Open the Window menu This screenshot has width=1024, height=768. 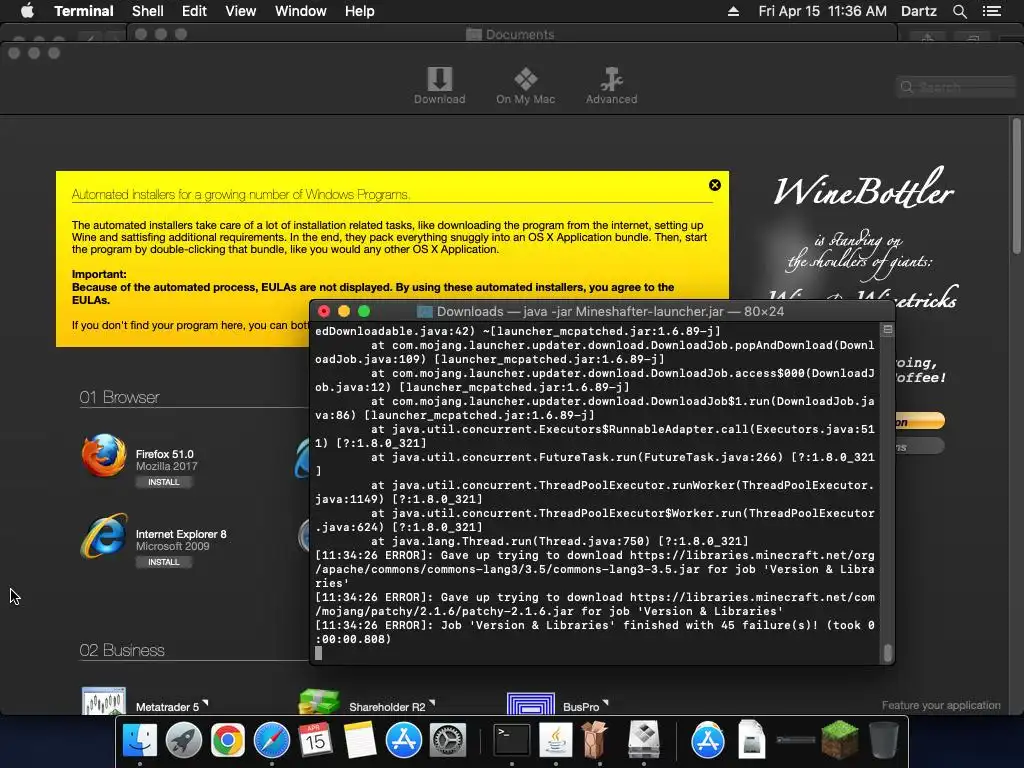tap(300, 11)
